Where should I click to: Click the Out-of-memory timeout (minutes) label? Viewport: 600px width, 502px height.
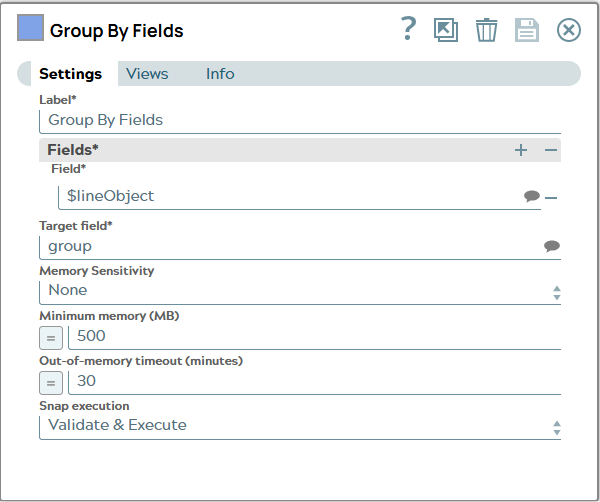click(x=141, y=361)
